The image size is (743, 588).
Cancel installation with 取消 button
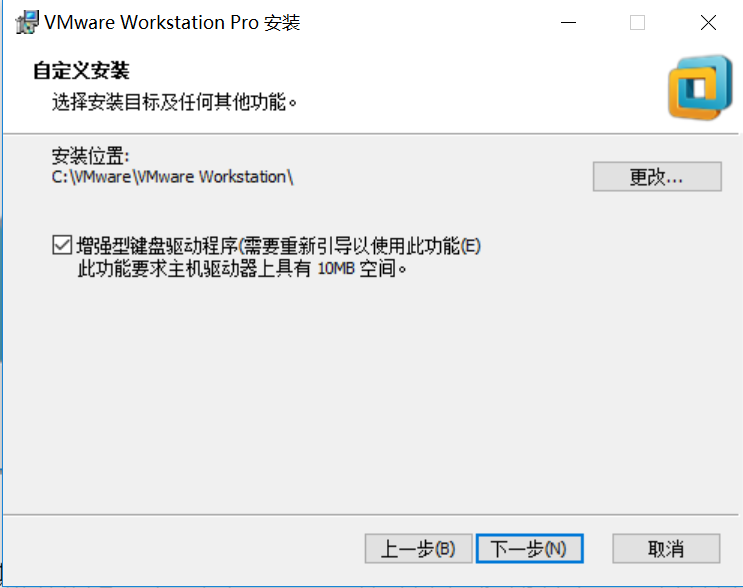(666, 549)
